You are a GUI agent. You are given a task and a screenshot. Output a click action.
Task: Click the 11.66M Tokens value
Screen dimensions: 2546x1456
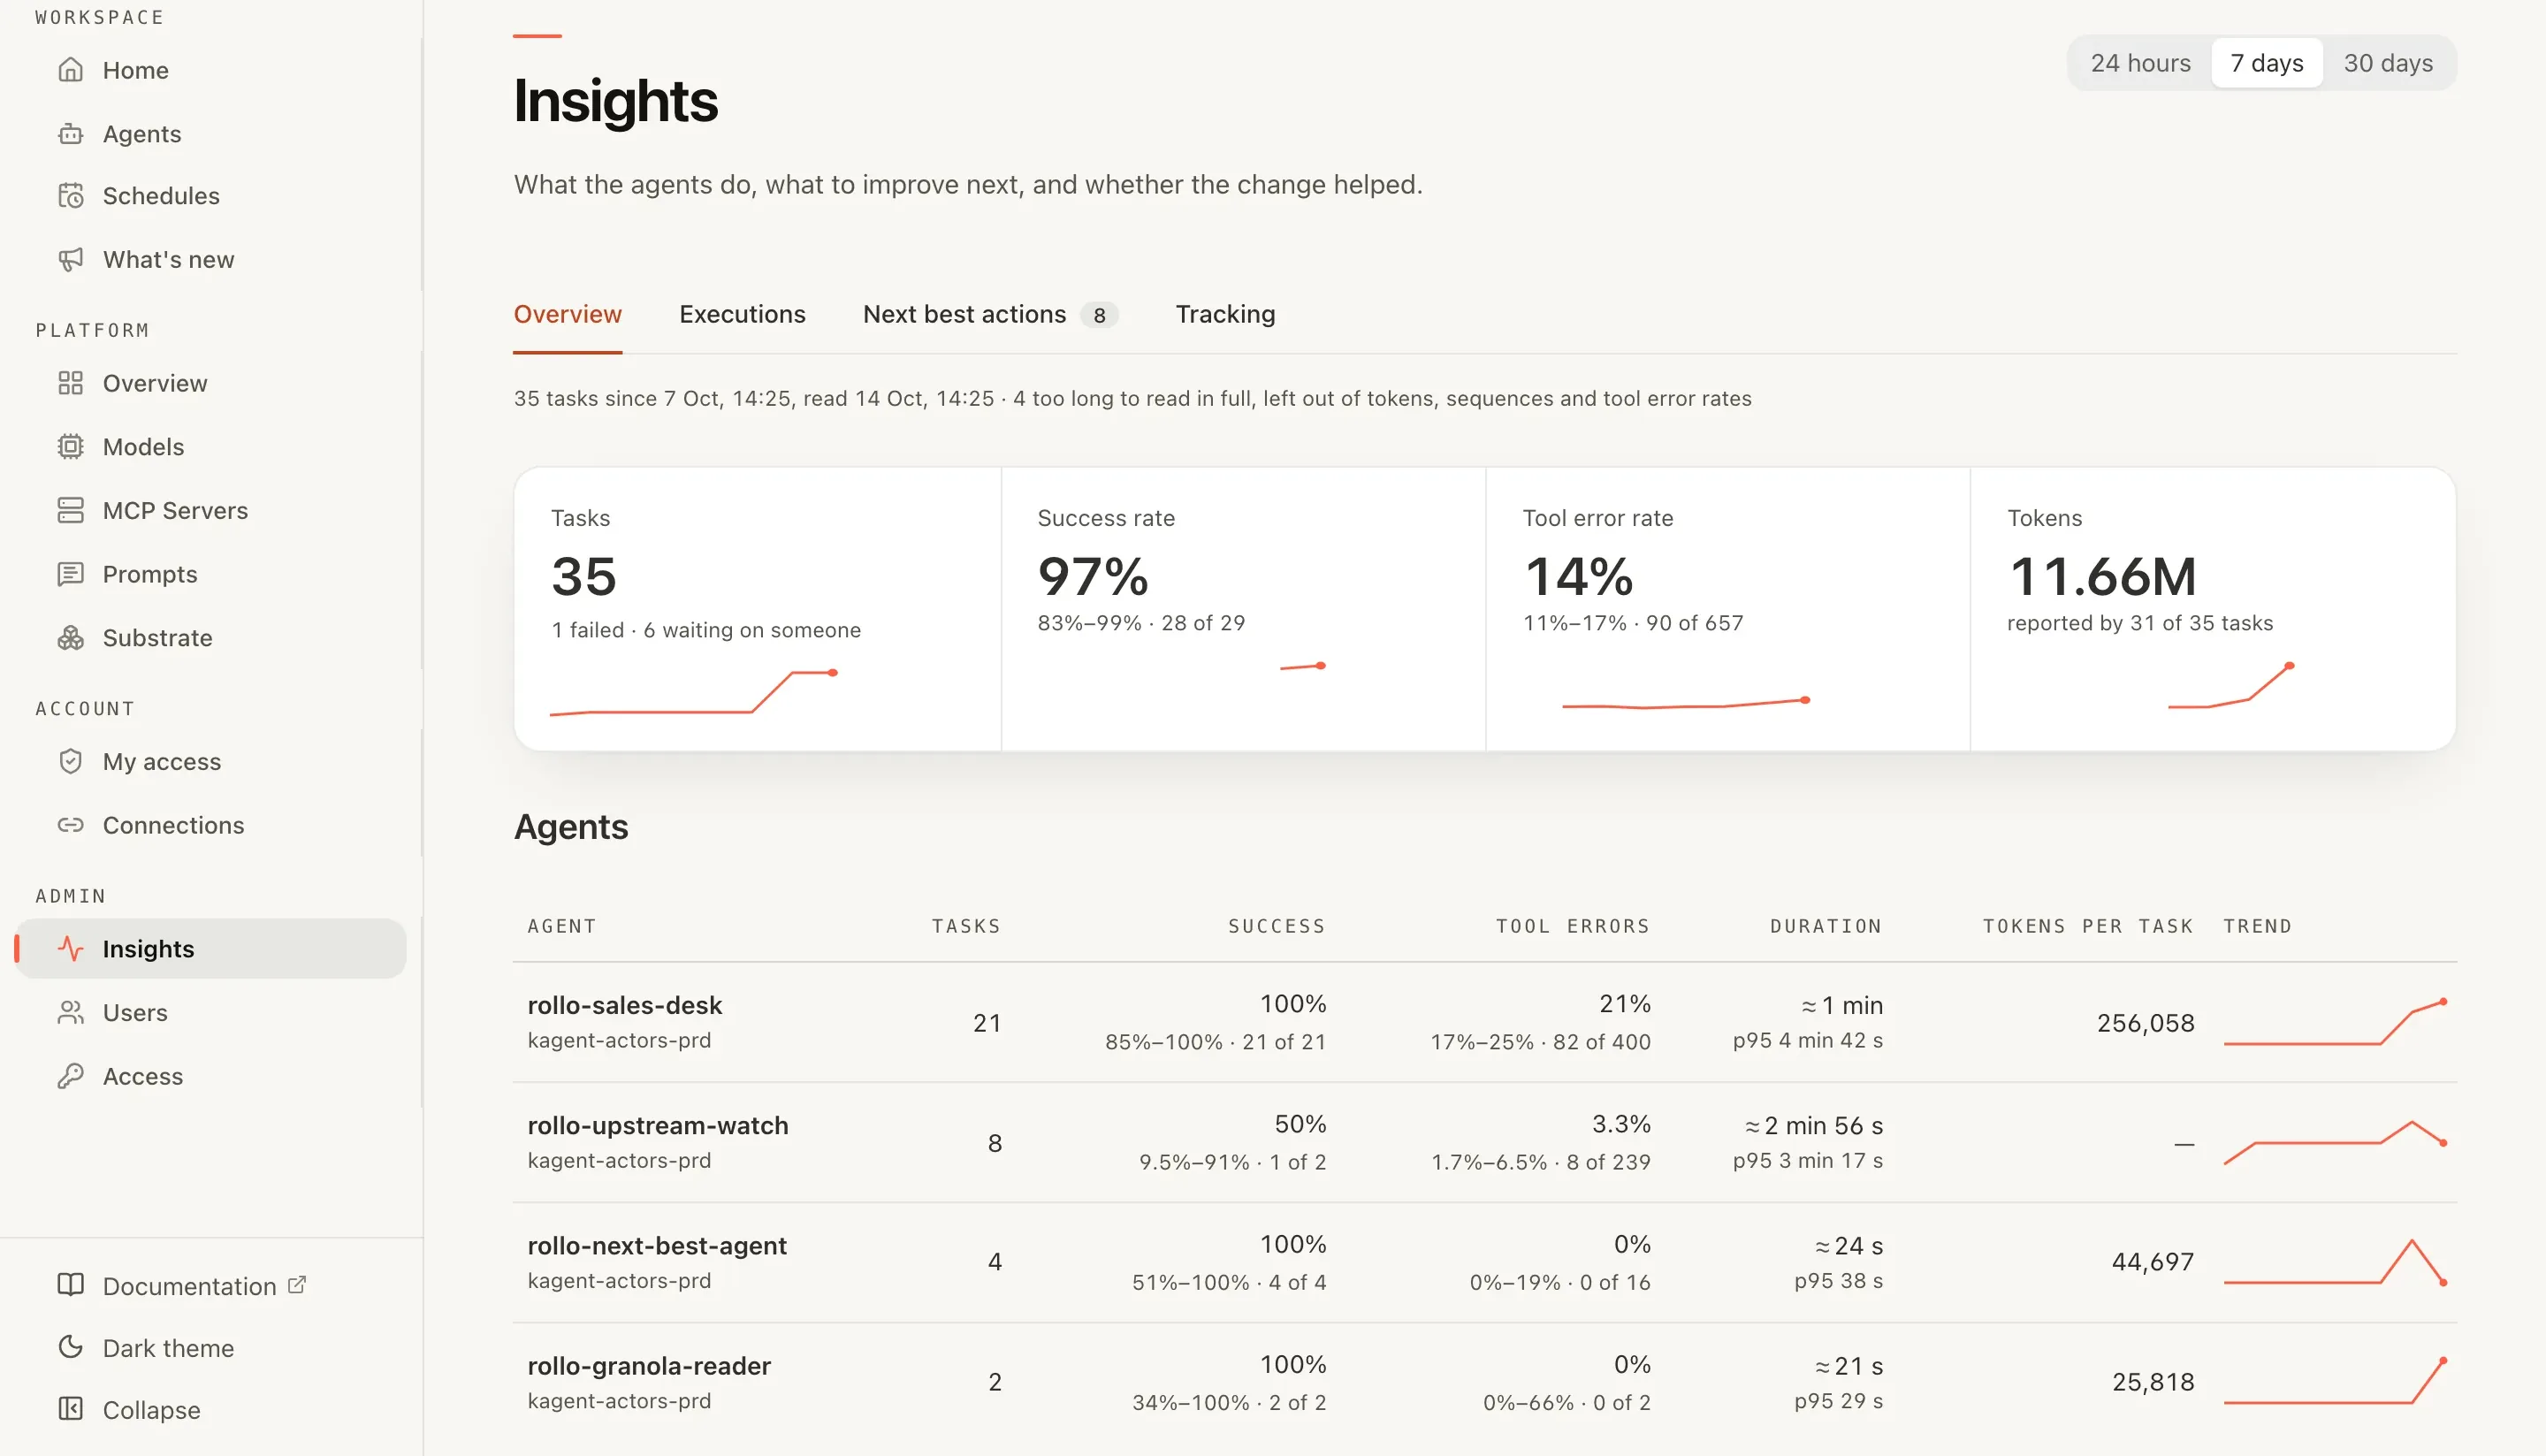(2102, 577)
